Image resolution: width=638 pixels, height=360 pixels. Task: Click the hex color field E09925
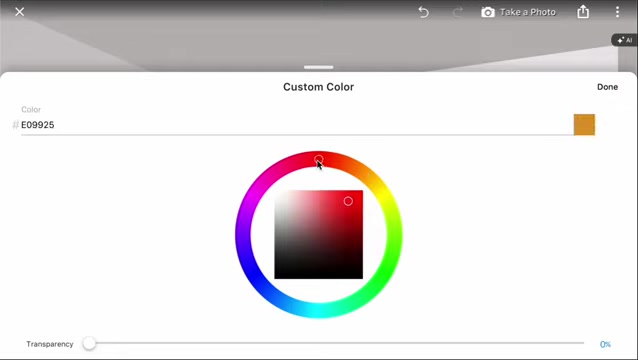pos(297,125)
